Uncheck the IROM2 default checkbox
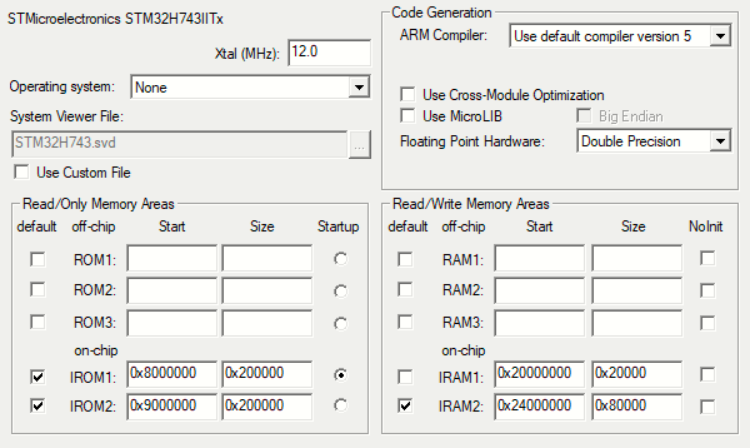The image size is (750, 448). pyautogui.click(x=37, y=406)
